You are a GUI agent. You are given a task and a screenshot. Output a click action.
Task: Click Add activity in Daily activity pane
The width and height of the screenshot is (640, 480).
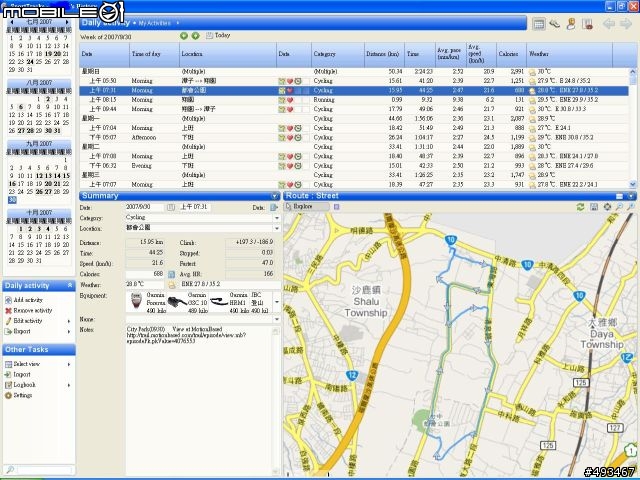coord(24,300)
